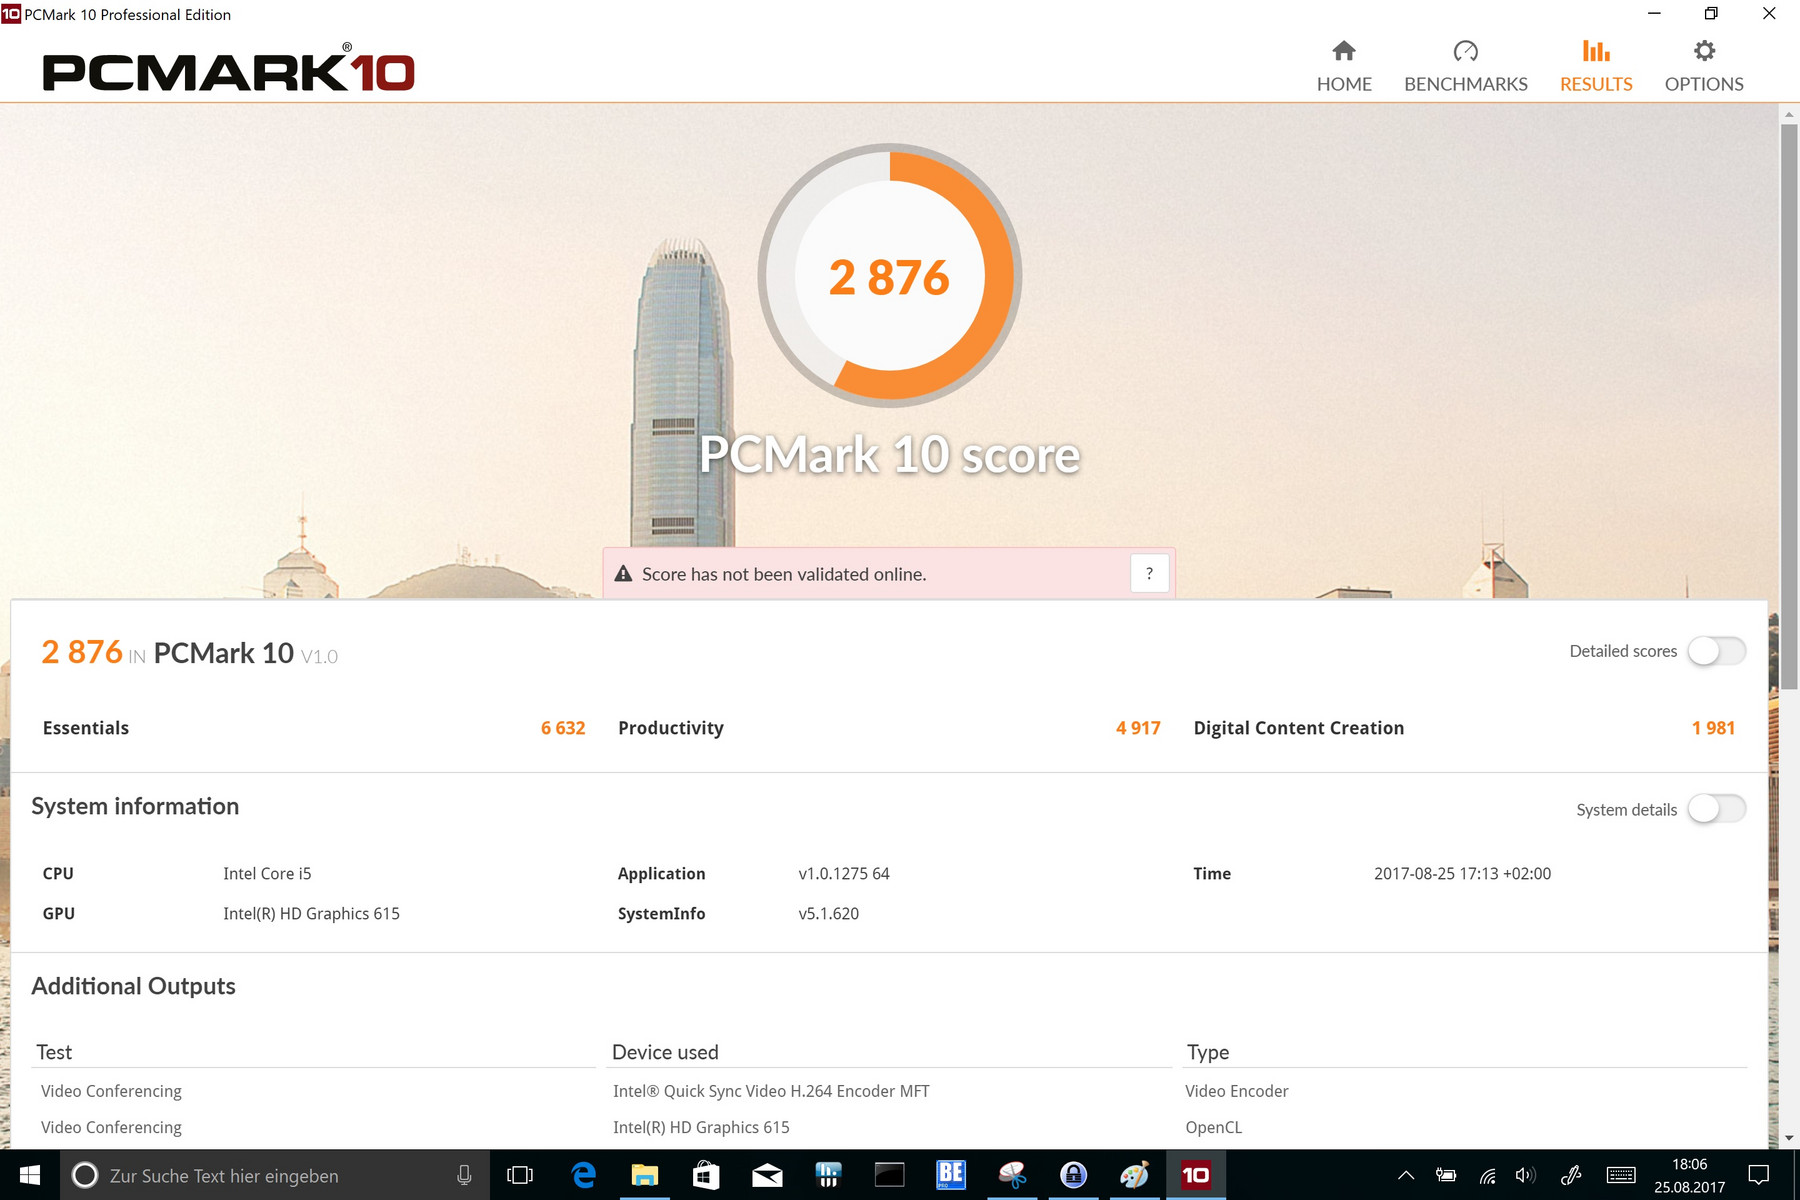Open the padlock app taskbar icon
The image size is (1800, 1200).
point(1074,1175)
